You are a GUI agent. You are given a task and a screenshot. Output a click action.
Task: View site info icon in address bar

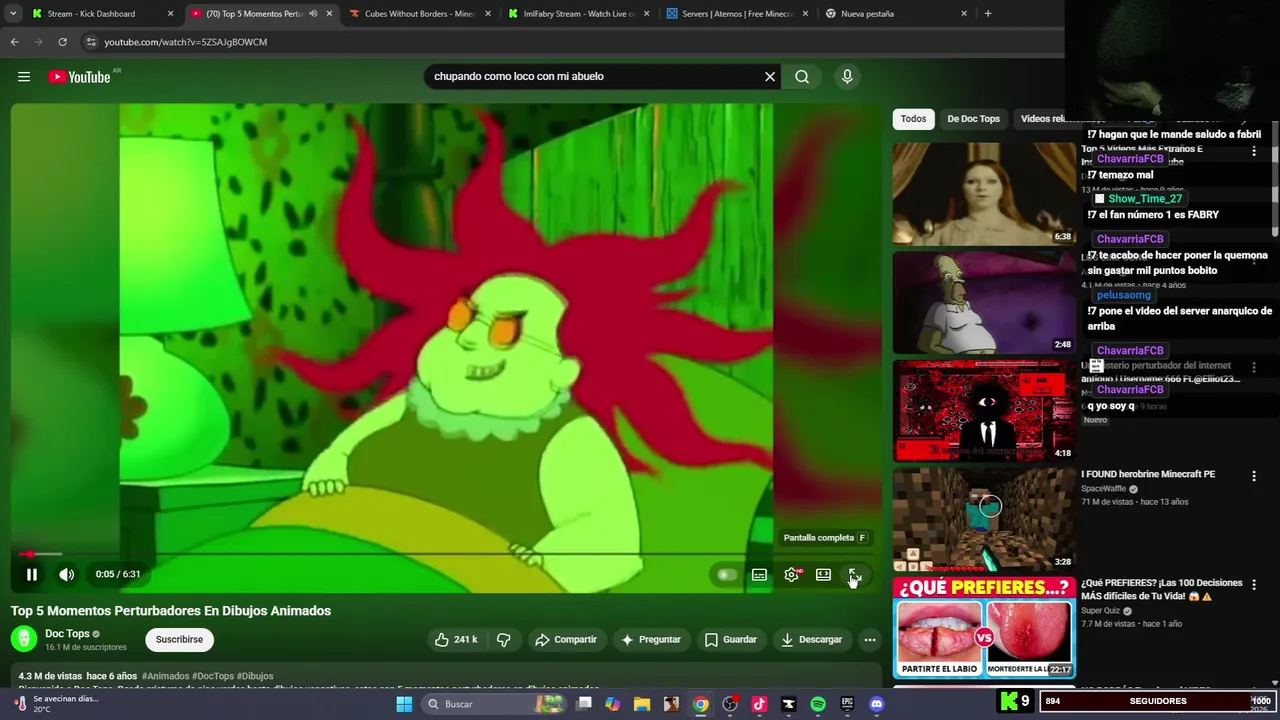tap(91, 42)
